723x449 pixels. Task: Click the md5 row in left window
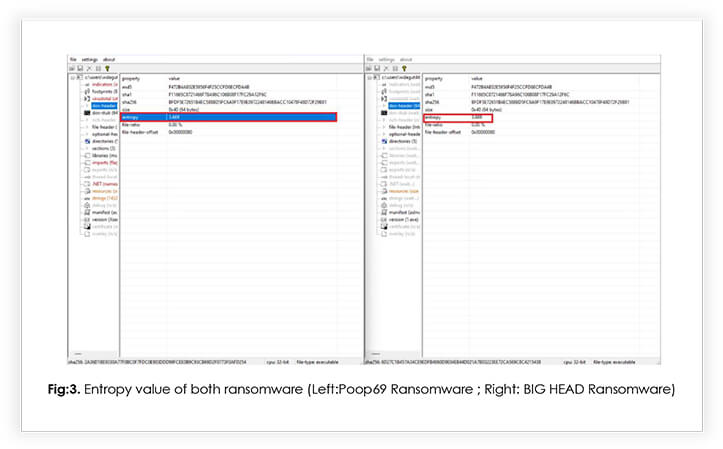click(x=228, y=87)
